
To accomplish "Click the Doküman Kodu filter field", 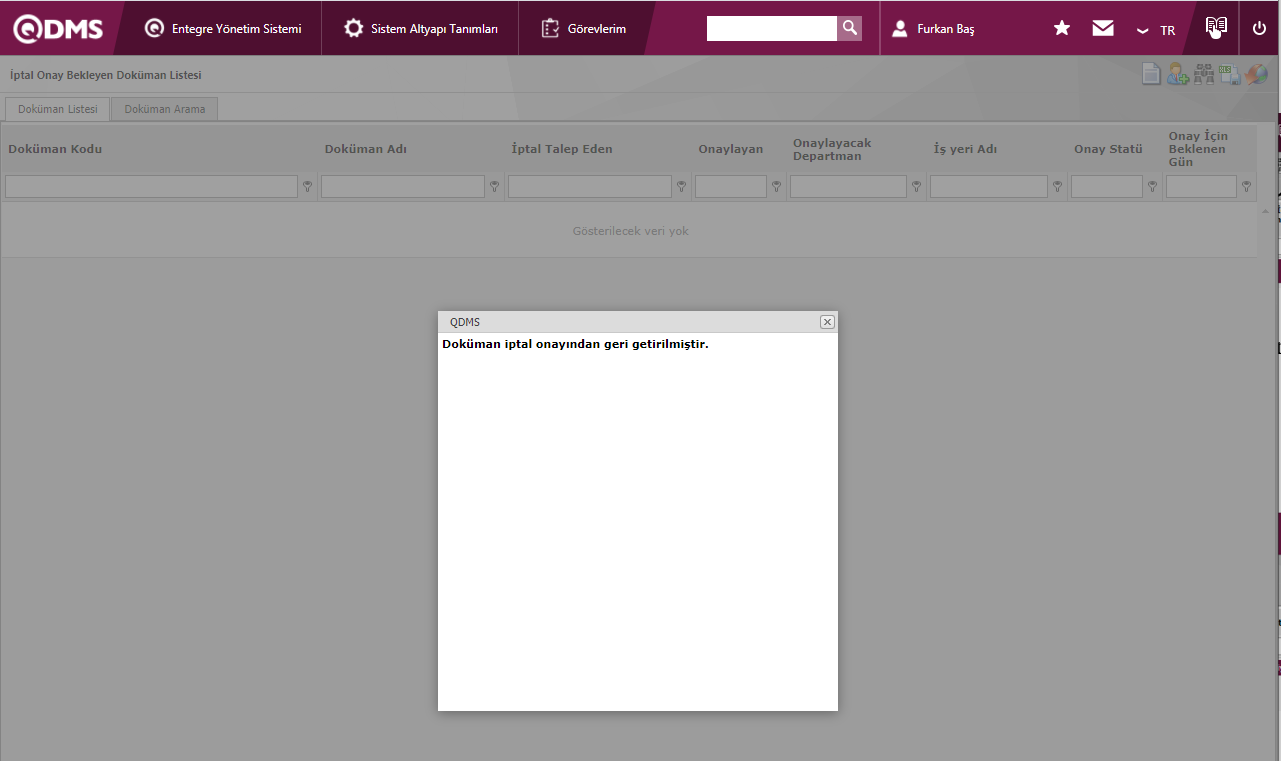I will [x=152, y=186].
